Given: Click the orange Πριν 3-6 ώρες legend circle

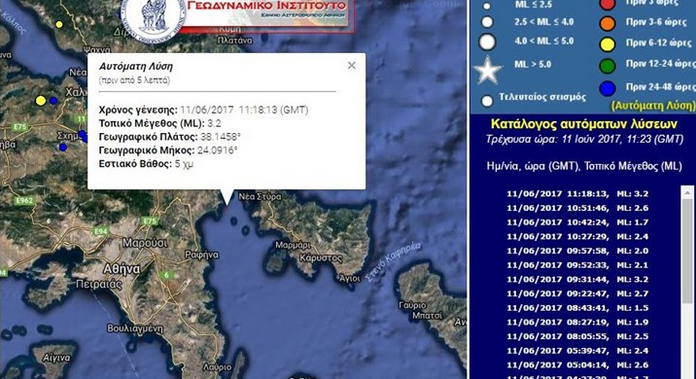Looking at the screenshot, I should [x=607, y=23].
